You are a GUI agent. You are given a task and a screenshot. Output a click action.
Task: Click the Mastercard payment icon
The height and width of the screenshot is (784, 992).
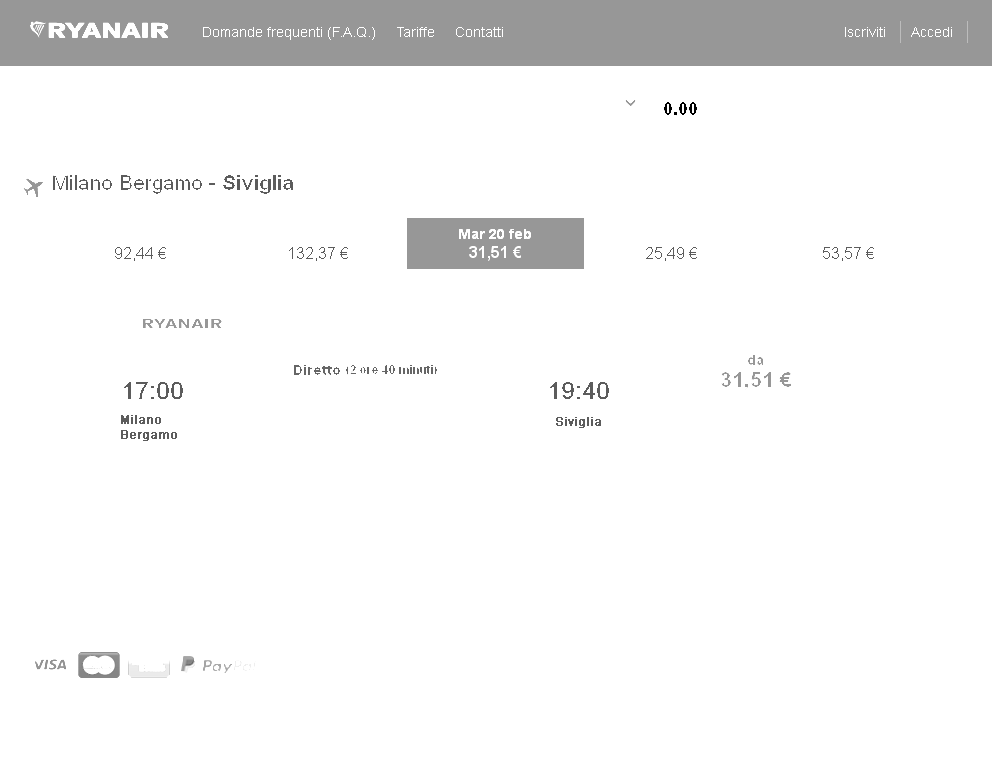pyautogui.click(x=99, y=665)
